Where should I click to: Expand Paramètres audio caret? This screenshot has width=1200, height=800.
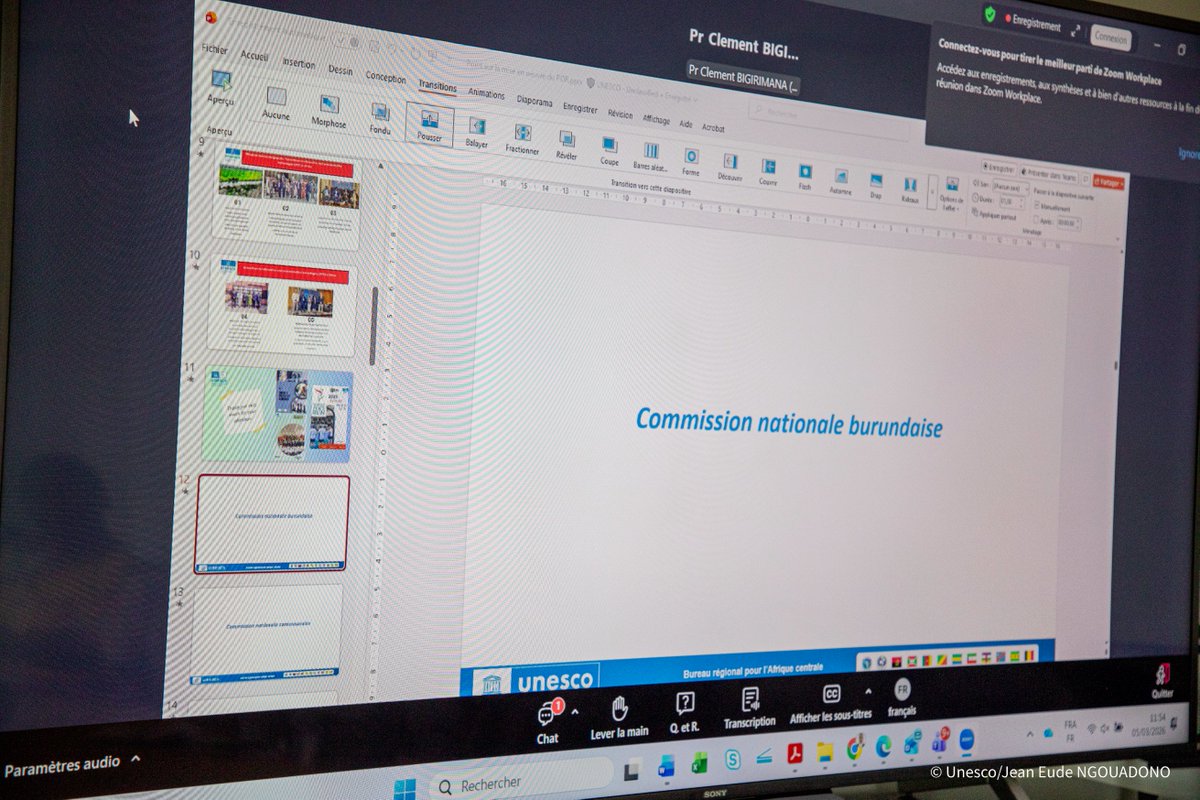coord(136,759)
